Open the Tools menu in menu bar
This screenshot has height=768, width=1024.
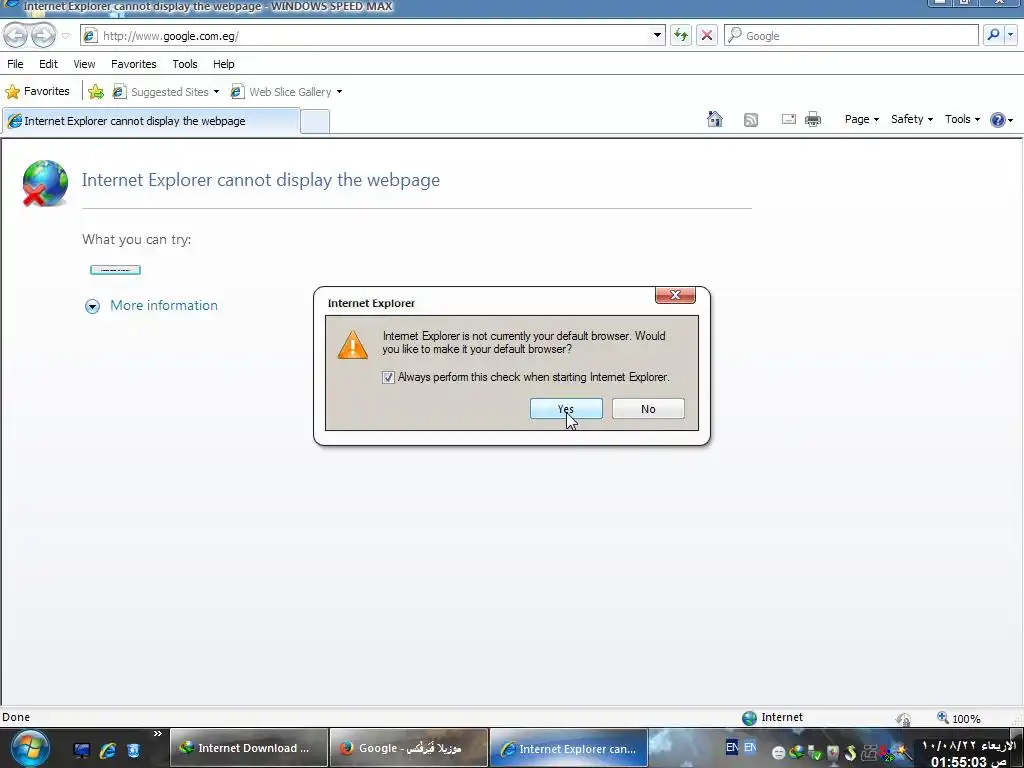pyautogui.click(x=185, y=64)
